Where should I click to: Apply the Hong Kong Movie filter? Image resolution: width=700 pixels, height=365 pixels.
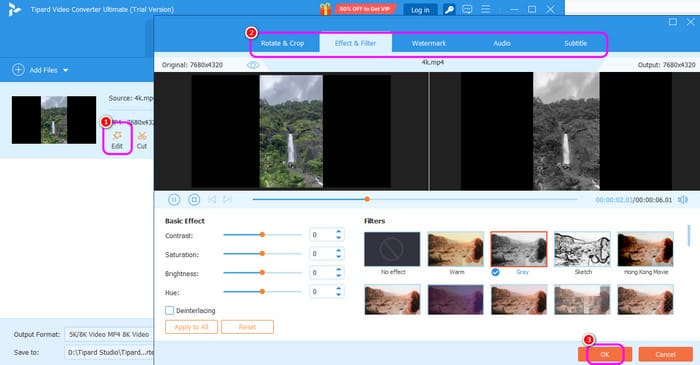coord(646,249)
